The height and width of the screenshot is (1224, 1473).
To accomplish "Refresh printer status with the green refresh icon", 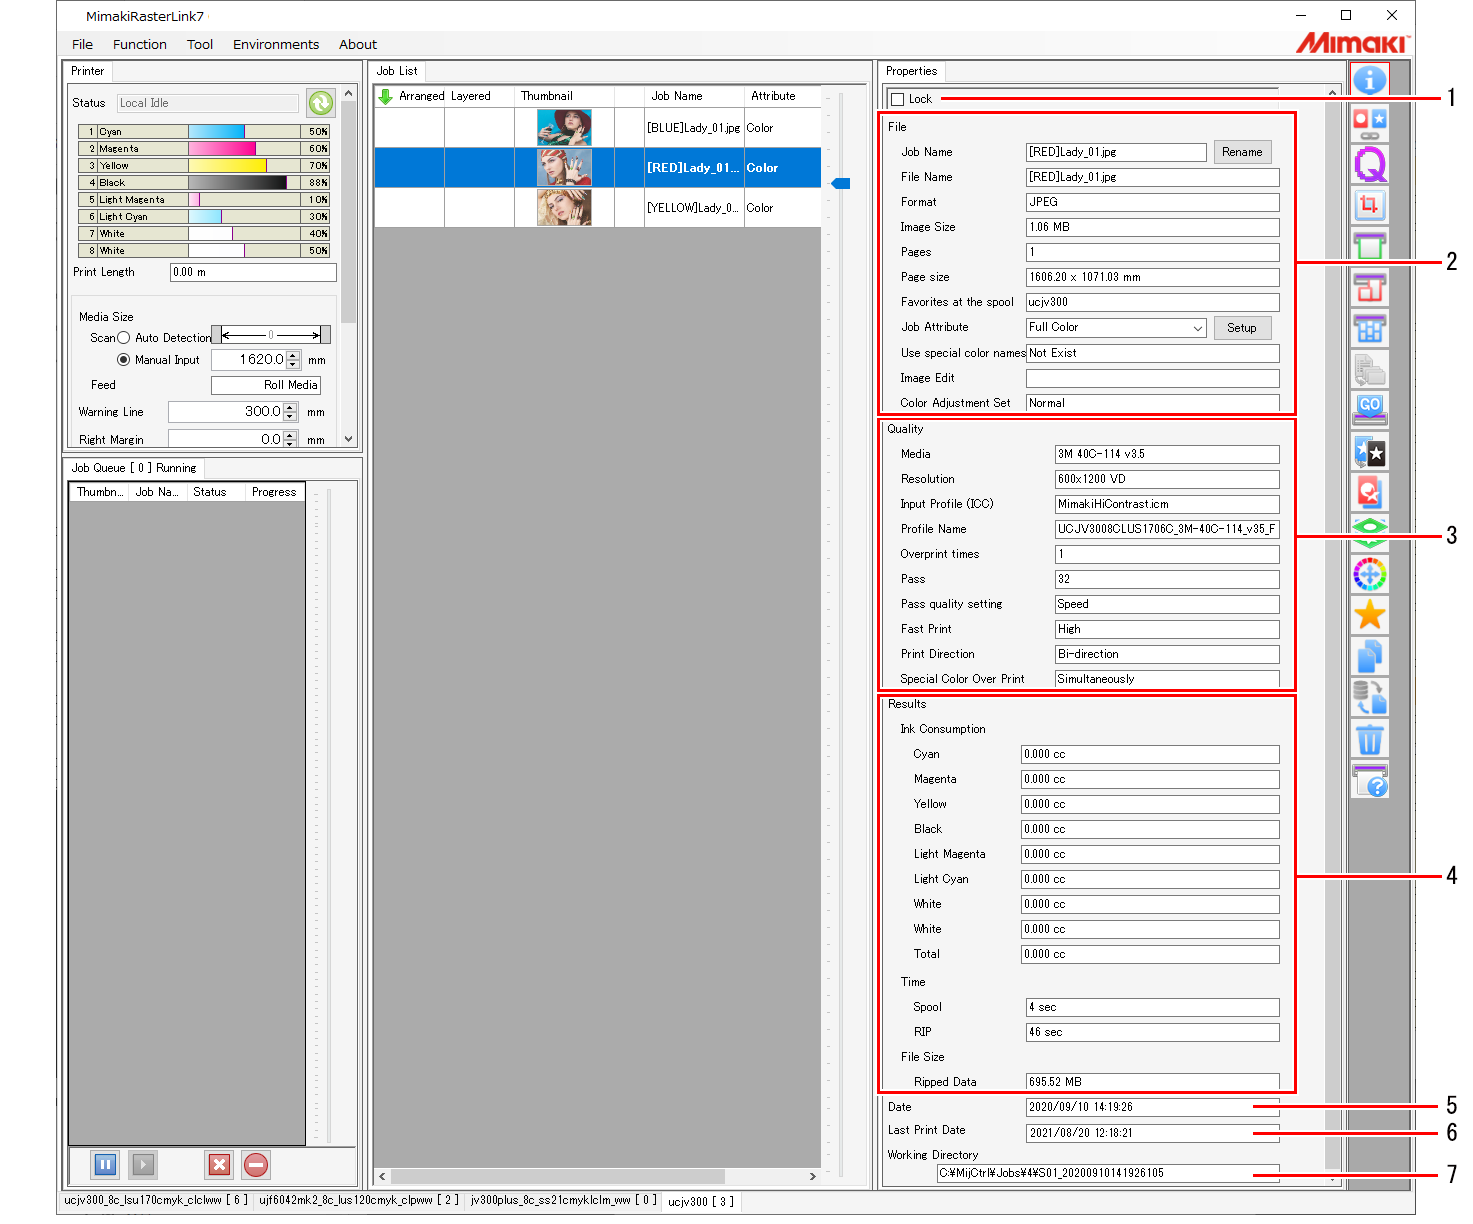I will (320, 102).
